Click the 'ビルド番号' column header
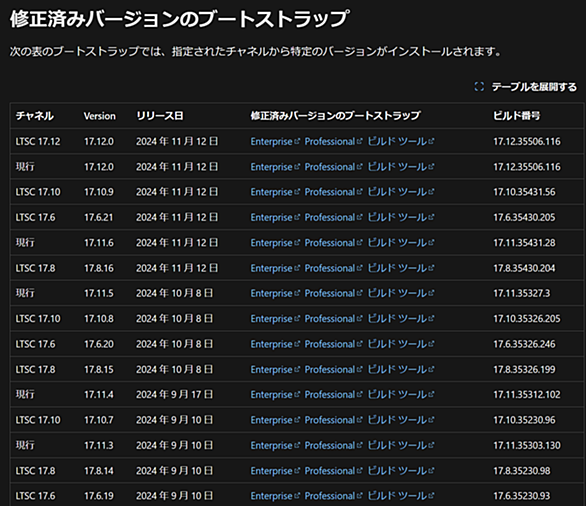The height and width of the screenshot is (506, 586). pyautogui.click(x=516, y=116)
